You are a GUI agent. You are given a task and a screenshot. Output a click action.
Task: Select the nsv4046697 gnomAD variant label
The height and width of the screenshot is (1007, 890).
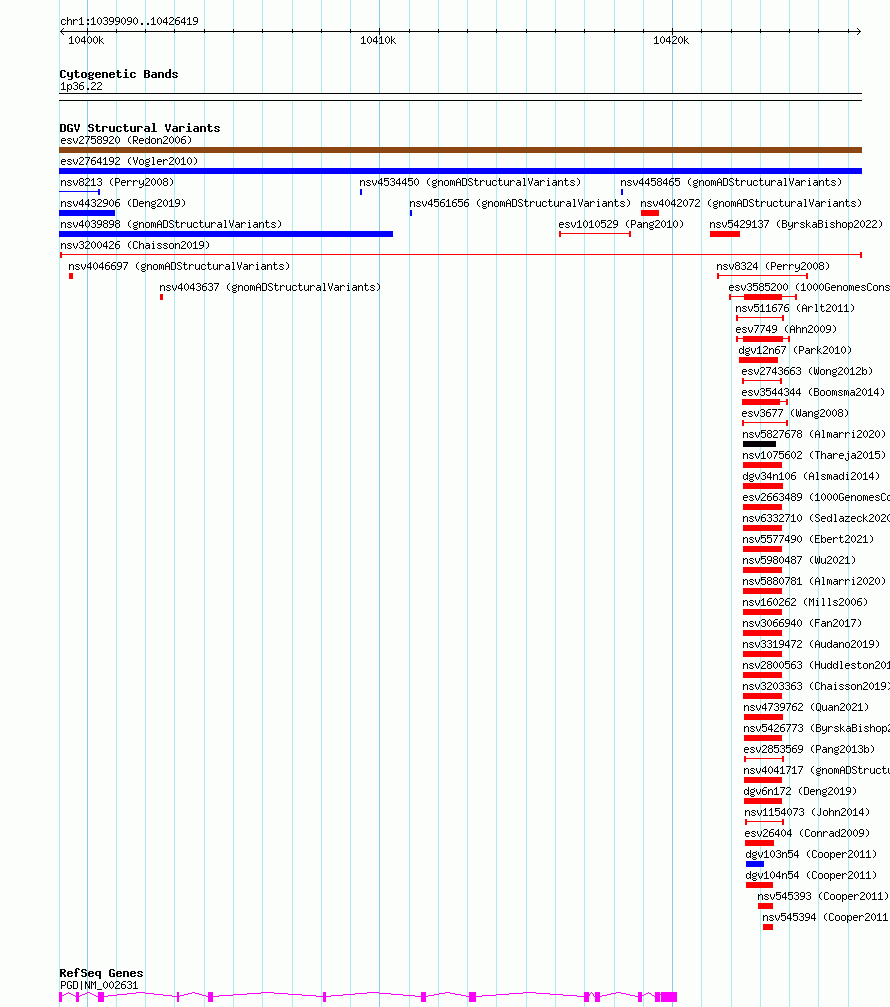[179, 267]
